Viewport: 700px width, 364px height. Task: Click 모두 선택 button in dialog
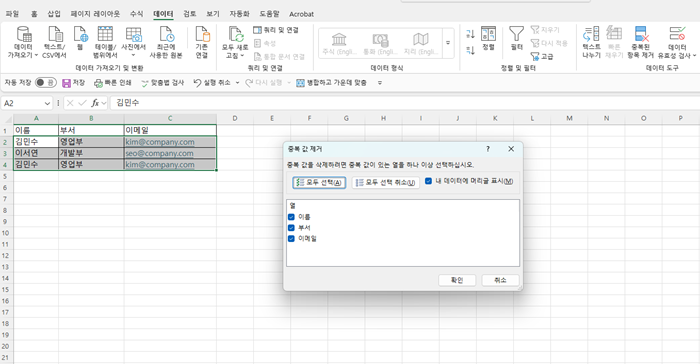[319, 182]
